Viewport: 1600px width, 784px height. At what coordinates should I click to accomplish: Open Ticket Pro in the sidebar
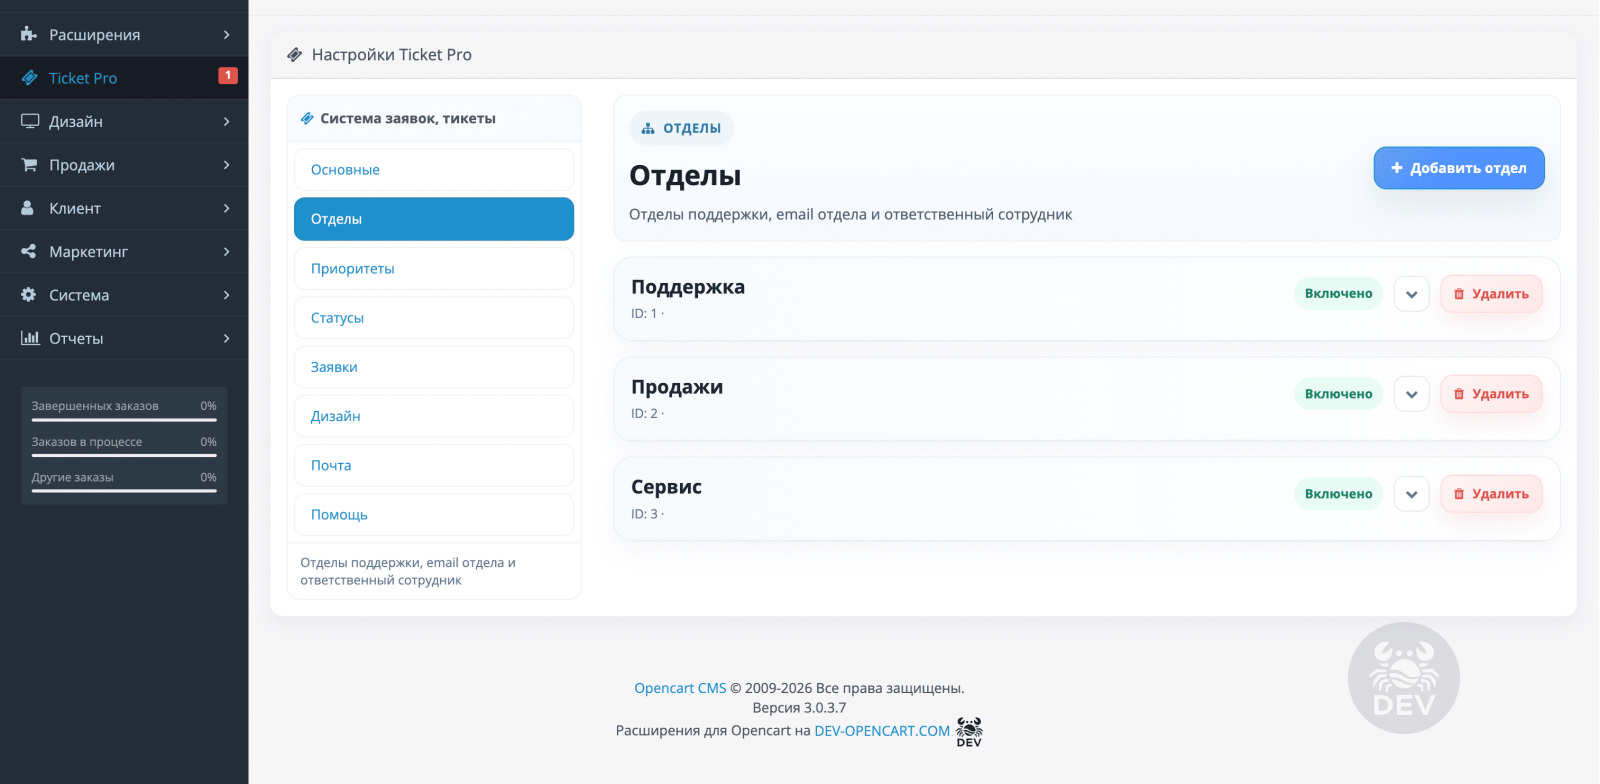(x=124, y=78)
